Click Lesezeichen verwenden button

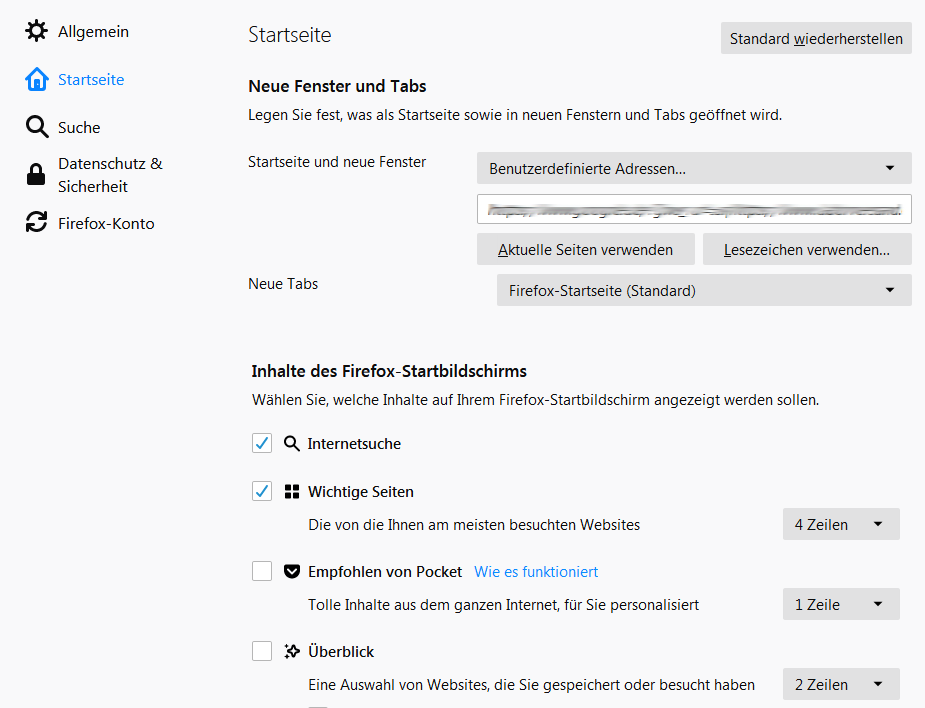point(807,250)
